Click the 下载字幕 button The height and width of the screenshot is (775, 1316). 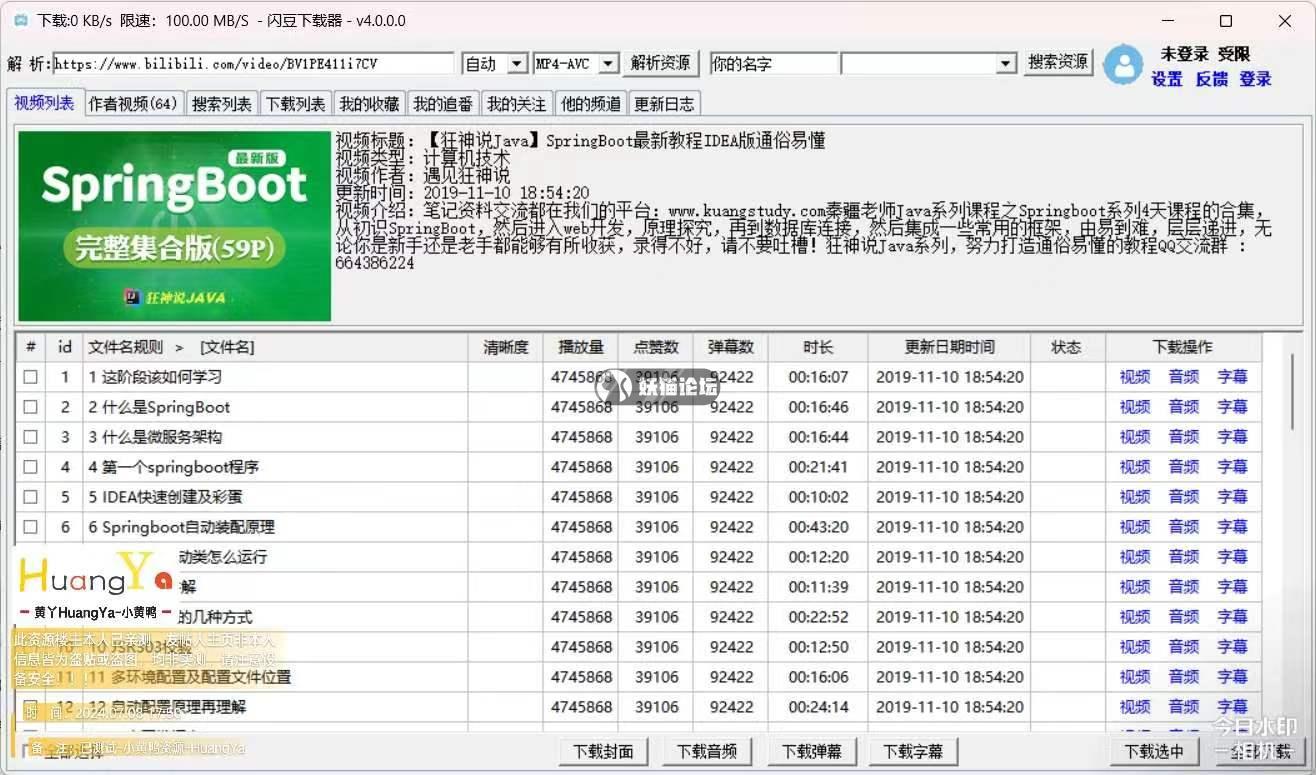click(x=914, y=751)
